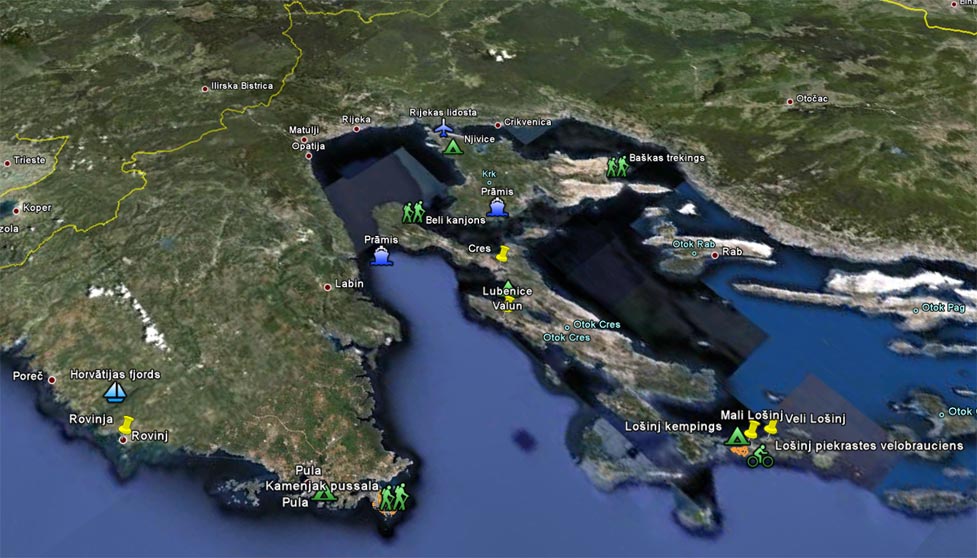Open the hikers icon for Baškas trekings
This screenshot has width=977, height=558.
tap(617, 167)
